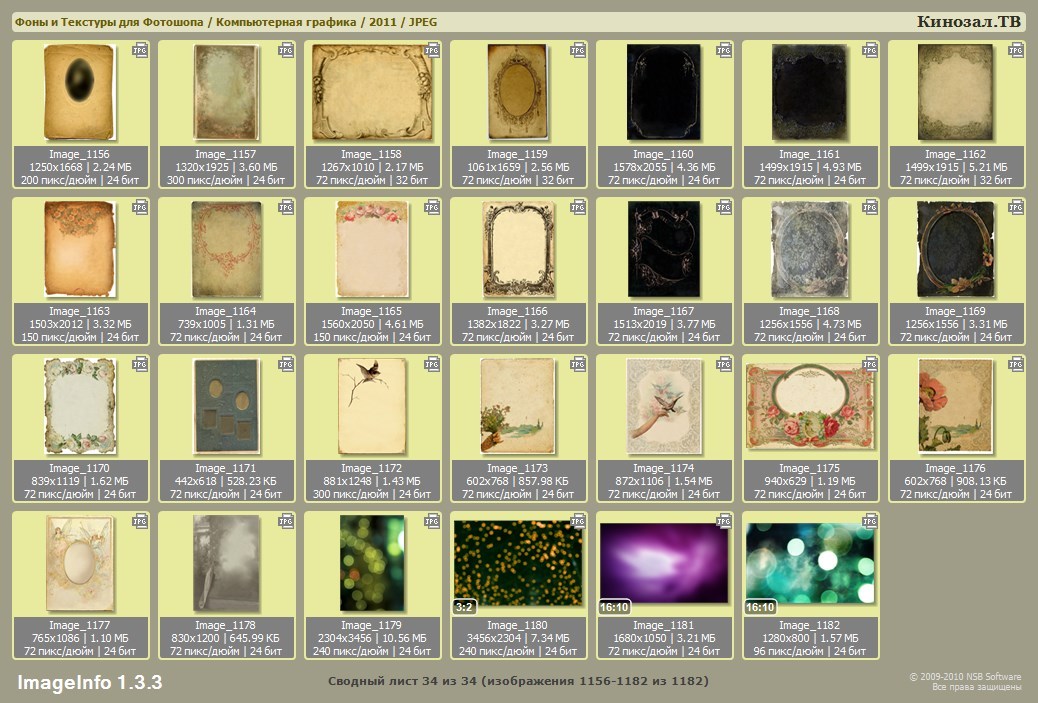The image size is (1038, 703).
Task: Click the JPG icon on Image_1169 tile
Action: click(1016, 206)
